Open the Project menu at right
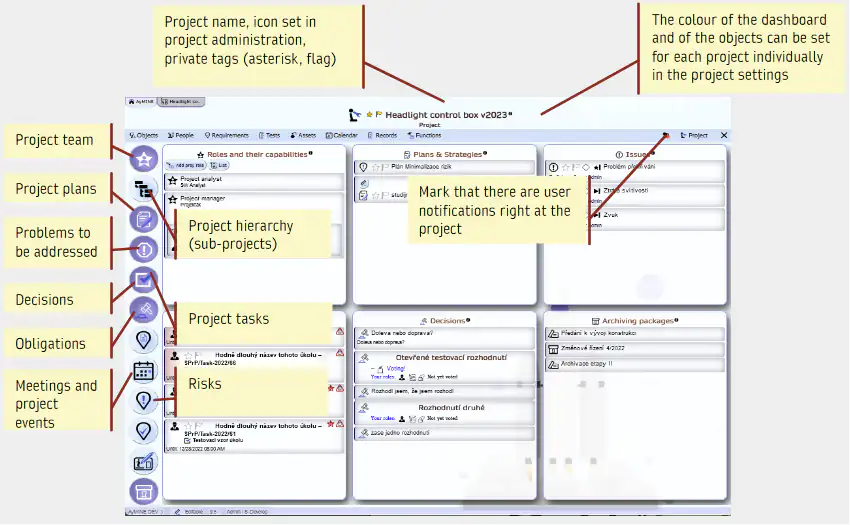850x525 pixels. coord(694,136)
